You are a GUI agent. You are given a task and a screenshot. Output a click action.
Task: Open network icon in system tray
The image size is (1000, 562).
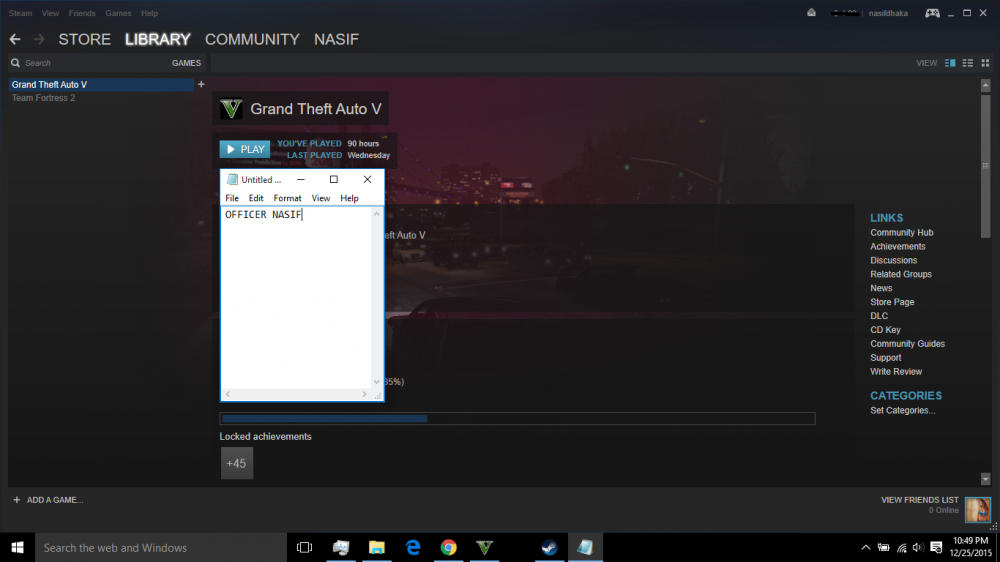tap(901, 547)
